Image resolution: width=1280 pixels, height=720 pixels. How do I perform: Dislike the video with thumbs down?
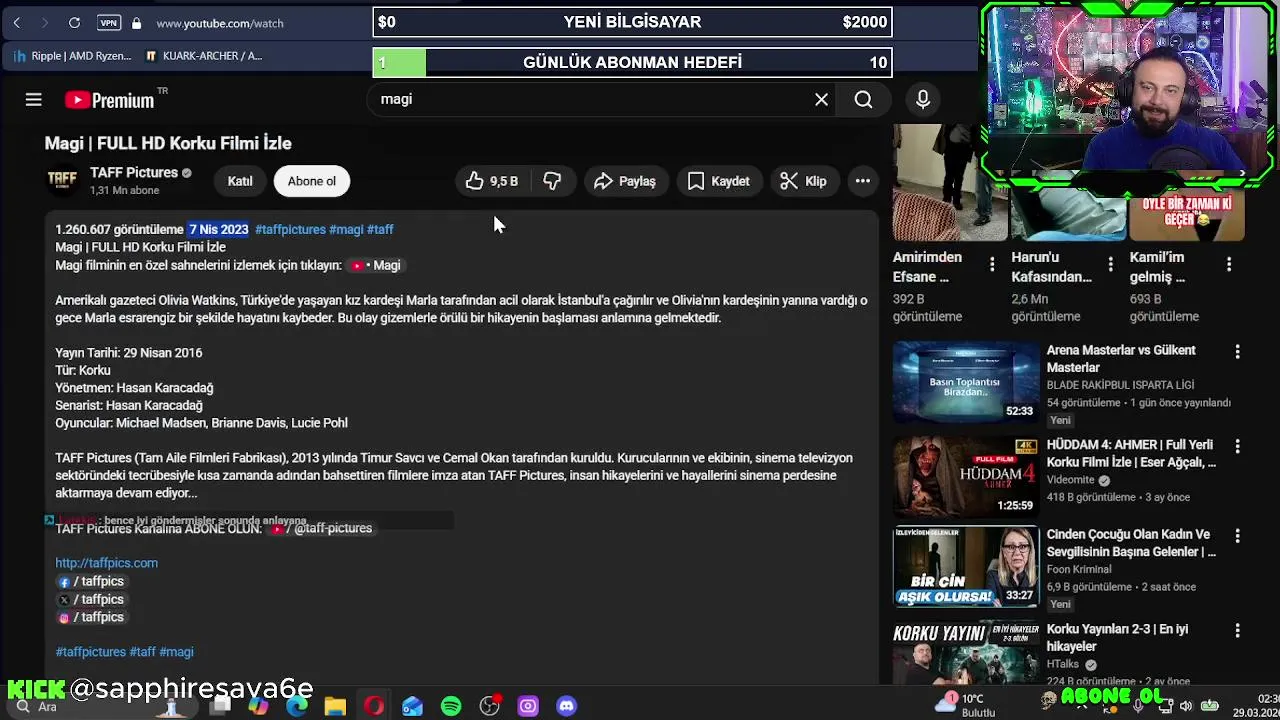click(552, 181)
